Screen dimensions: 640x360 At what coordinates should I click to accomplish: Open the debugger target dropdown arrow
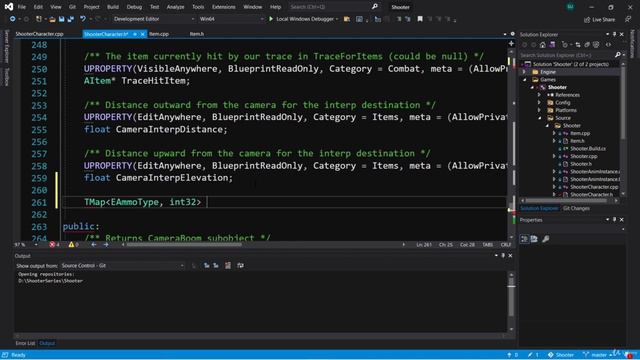coord(337,19)
